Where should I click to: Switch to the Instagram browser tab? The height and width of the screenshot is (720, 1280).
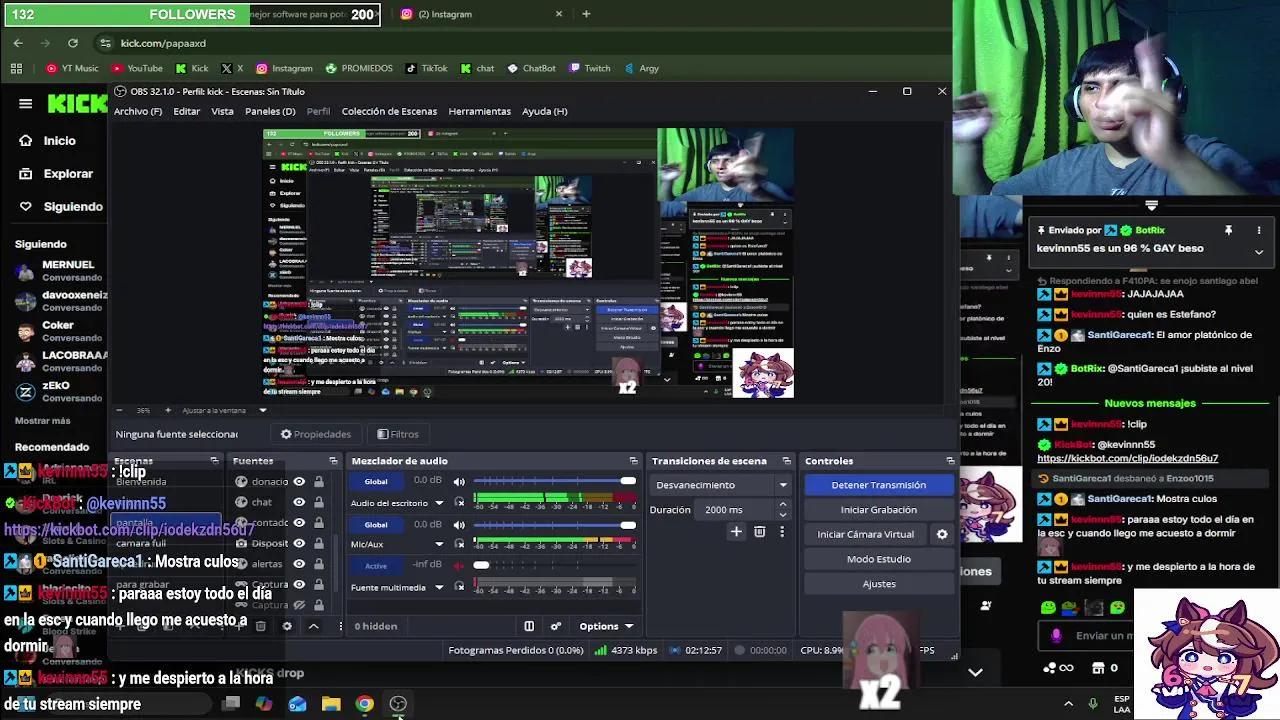pyautogui.click(x=480, y=14)
